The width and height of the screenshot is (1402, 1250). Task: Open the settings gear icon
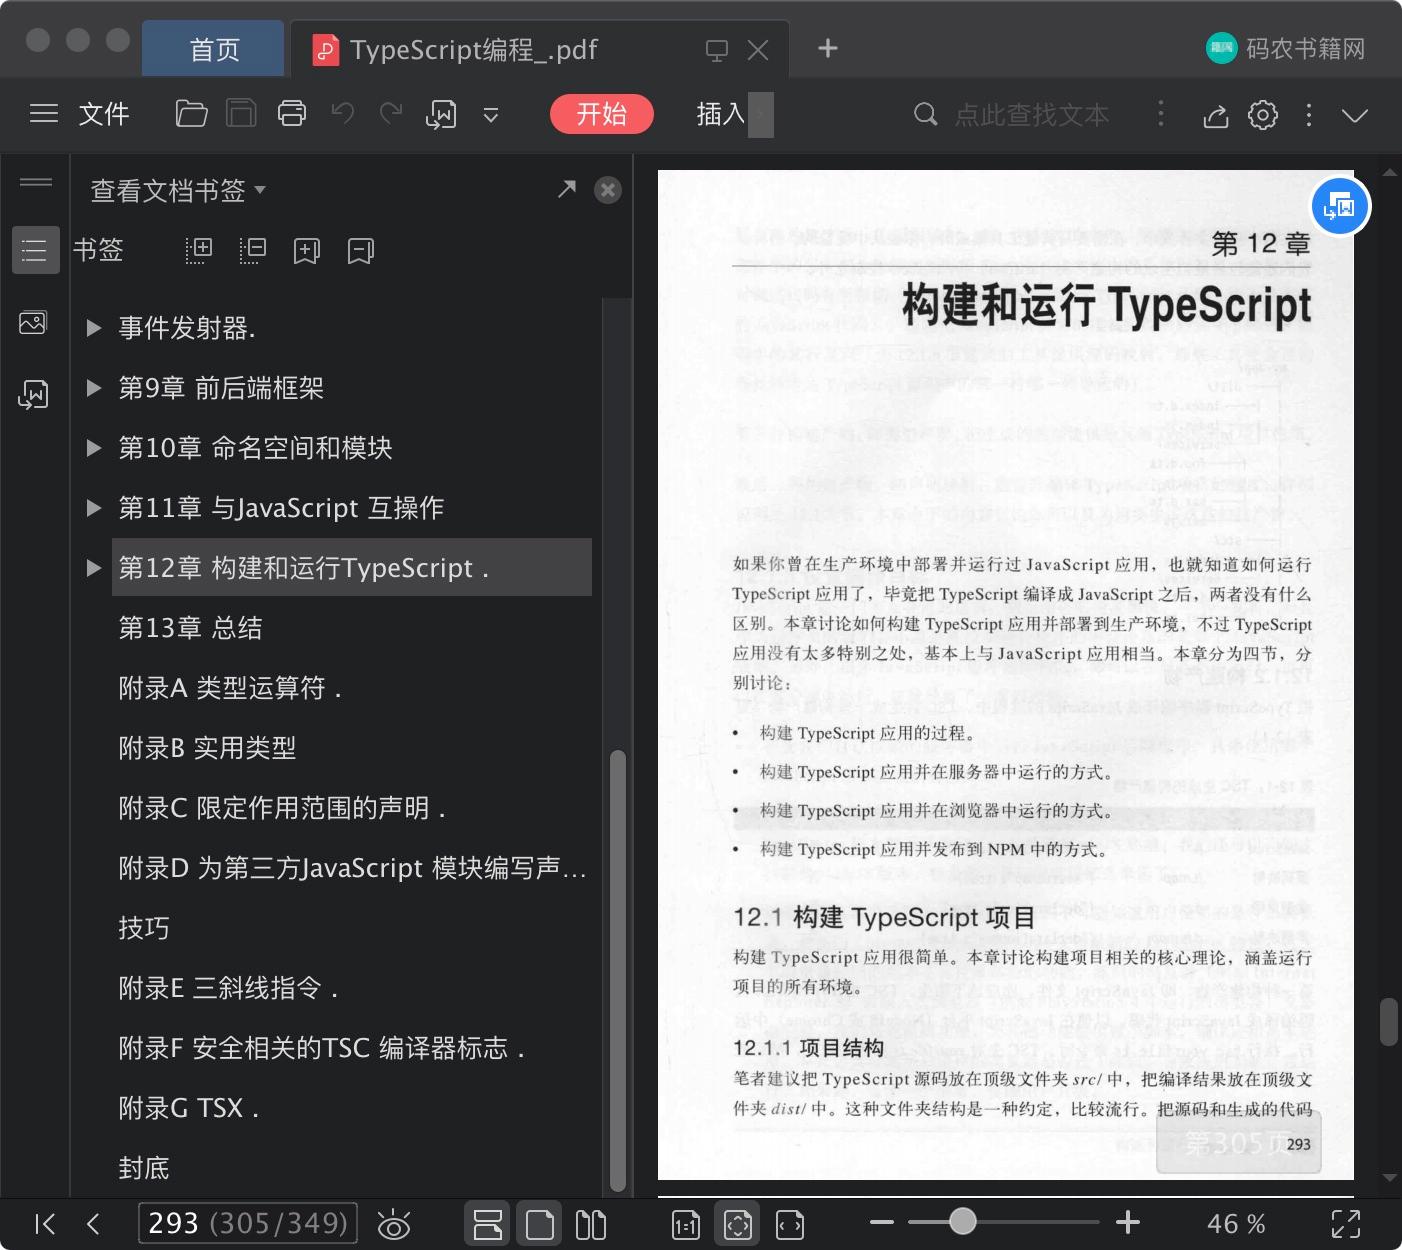[x=1263, y=115]
